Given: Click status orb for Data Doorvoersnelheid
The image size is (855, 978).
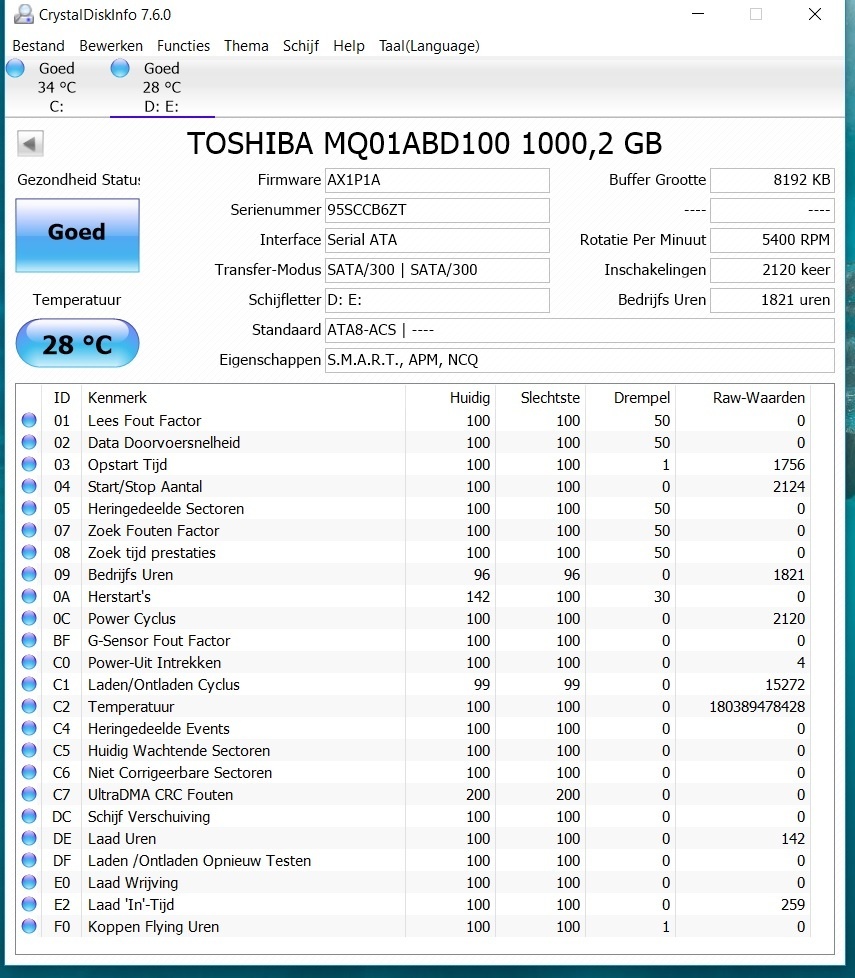Looking at the screenshot, I should click(x=29, y=442).
